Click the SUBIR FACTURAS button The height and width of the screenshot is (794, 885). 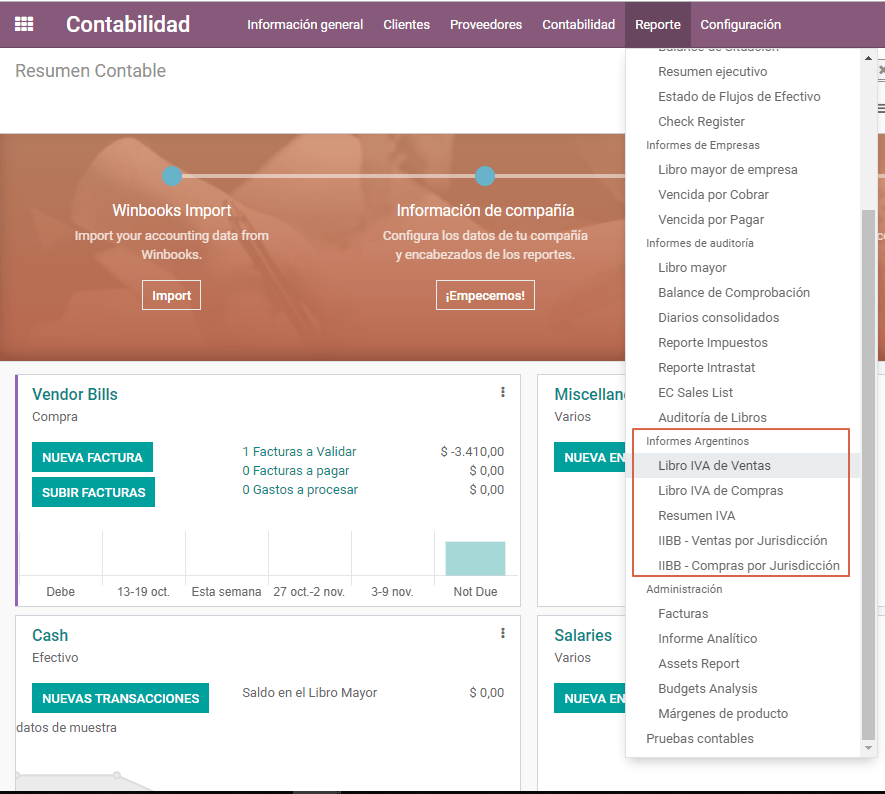click(x=93, y=492)
